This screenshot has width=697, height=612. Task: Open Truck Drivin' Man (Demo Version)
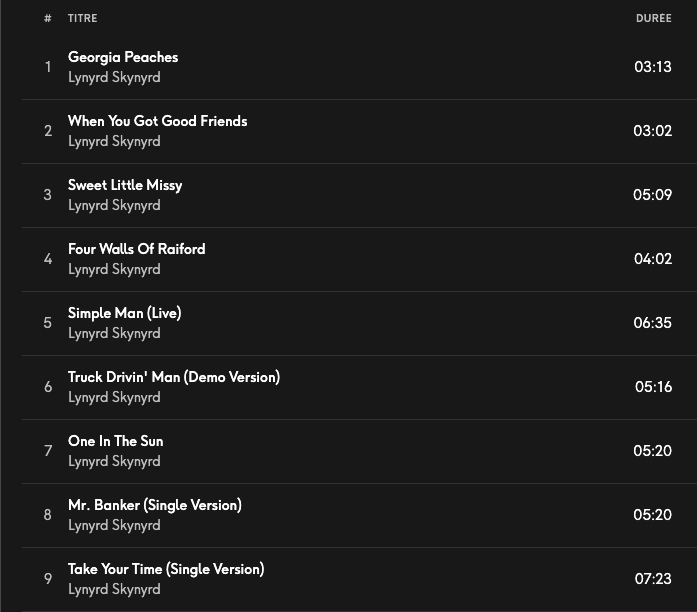(x=173, y=377)
